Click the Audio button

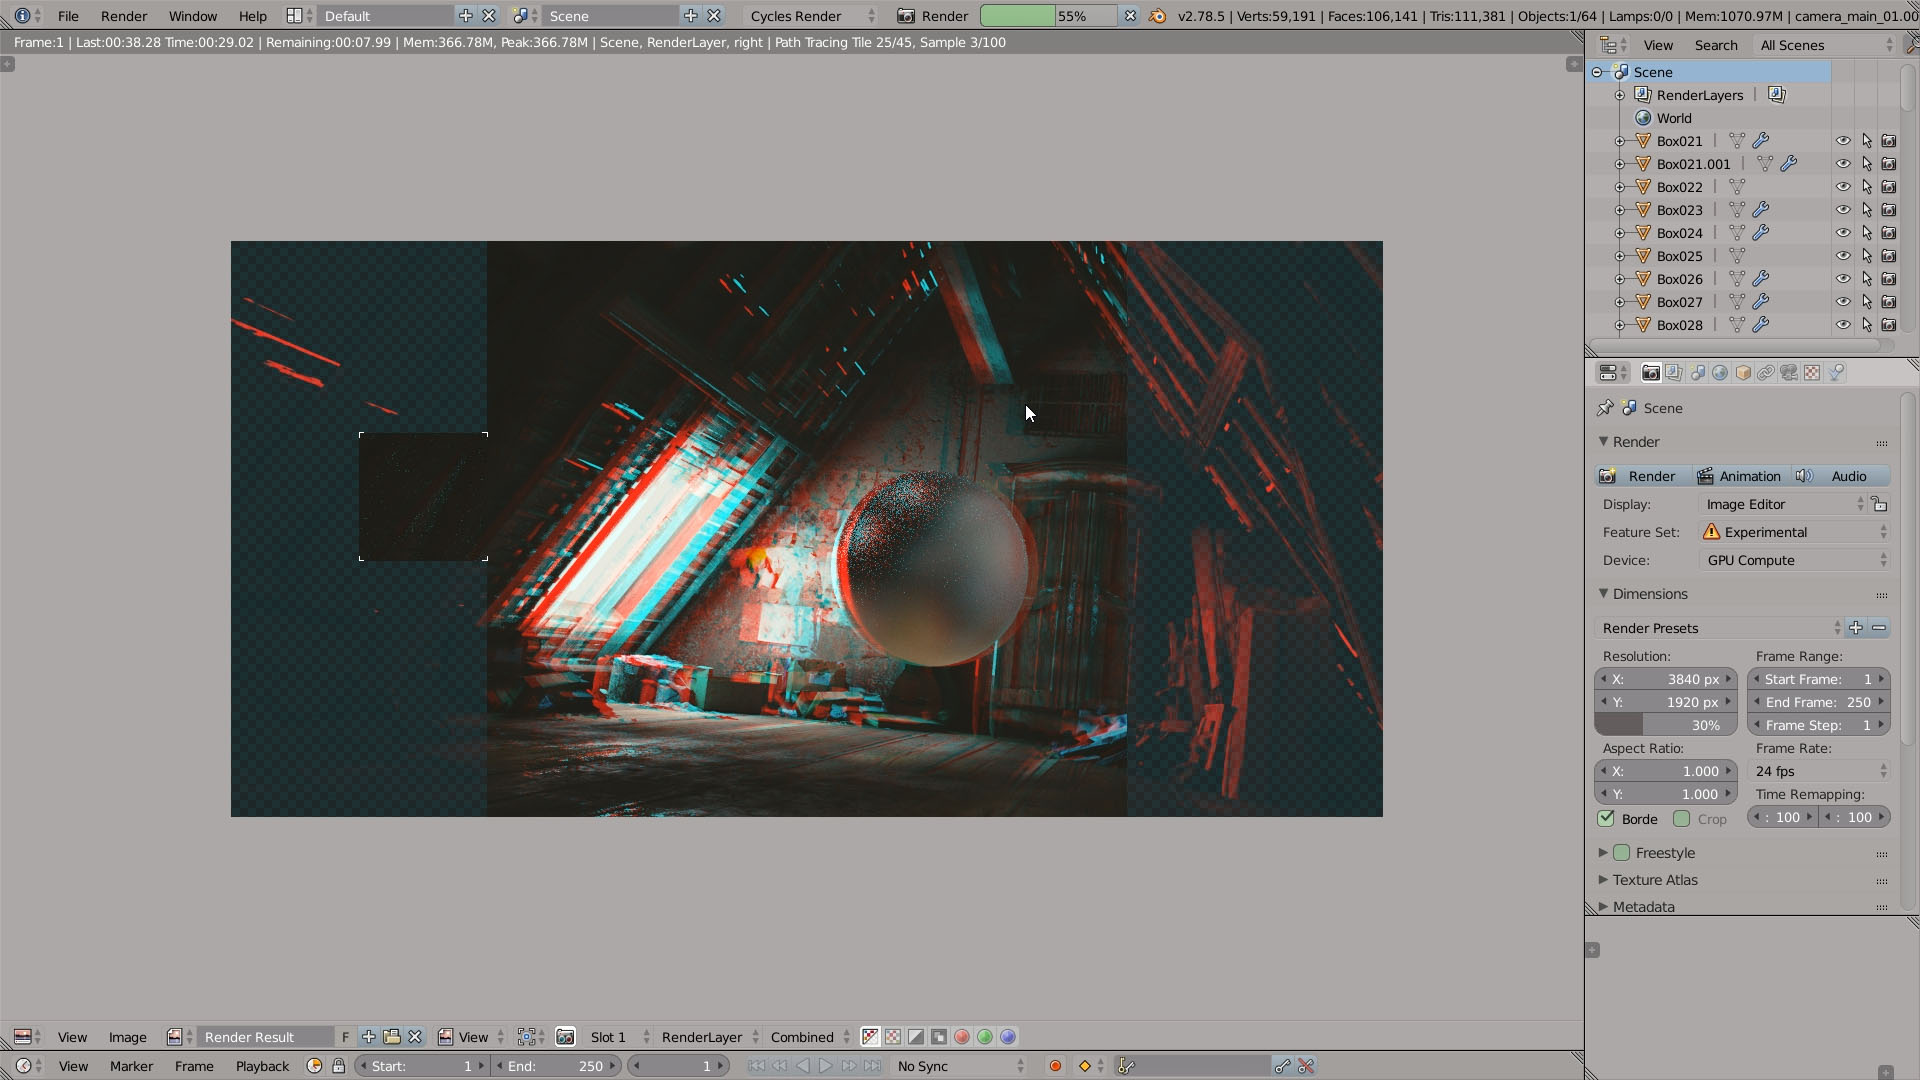pos(1841,476)
